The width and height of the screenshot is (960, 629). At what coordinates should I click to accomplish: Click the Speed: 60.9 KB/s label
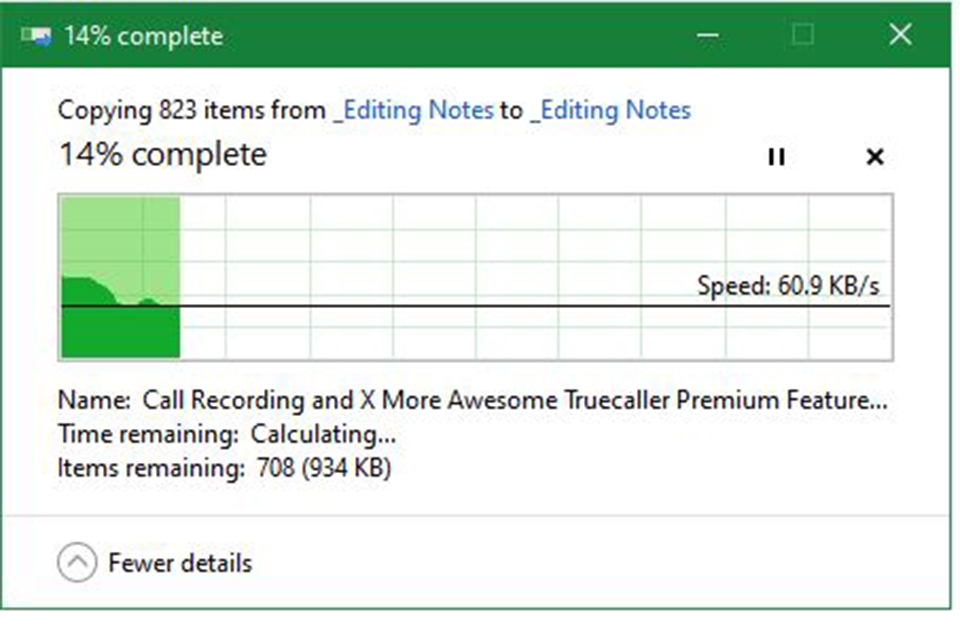[x=788, y=287]
